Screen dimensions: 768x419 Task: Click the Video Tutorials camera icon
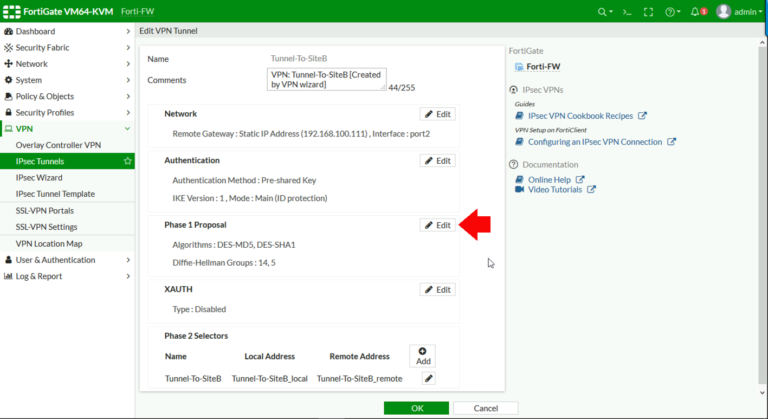[x=519, y=190]
